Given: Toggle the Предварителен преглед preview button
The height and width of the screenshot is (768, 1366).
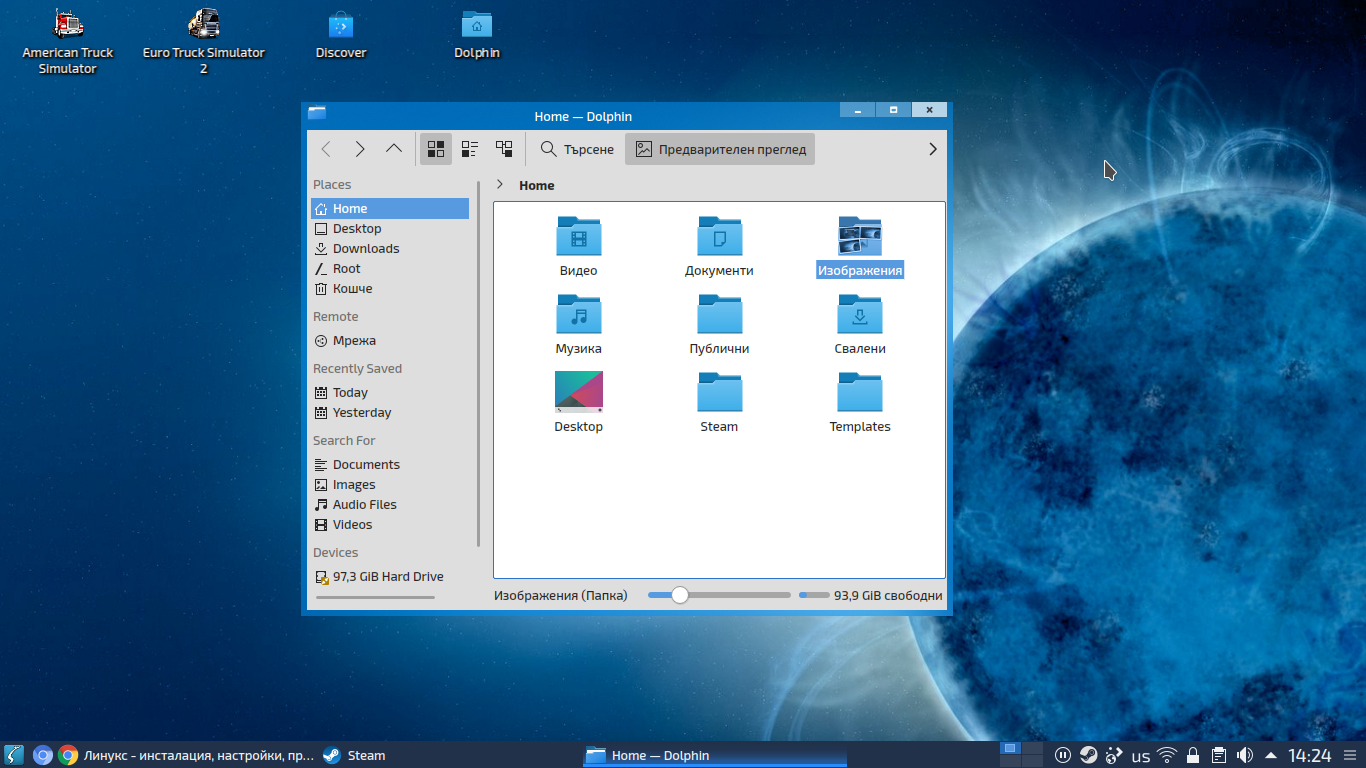Looking at the screenshot, I should tap(720, 149).
